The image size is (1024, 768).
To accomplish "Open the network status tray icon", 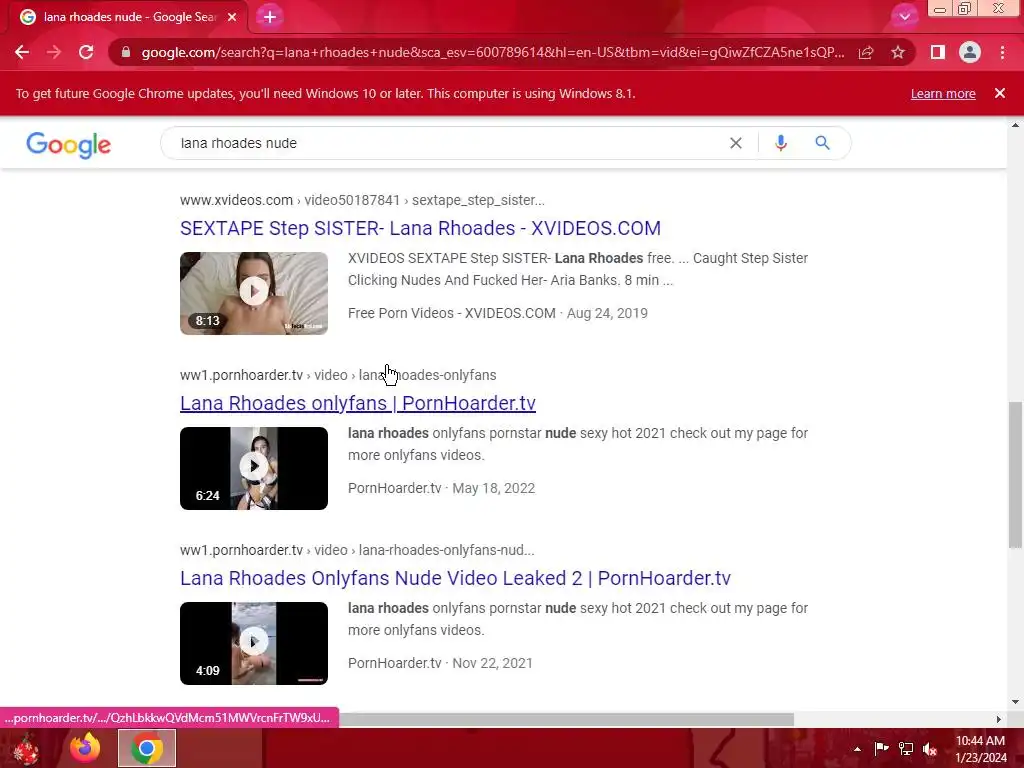I will [906, 748].
